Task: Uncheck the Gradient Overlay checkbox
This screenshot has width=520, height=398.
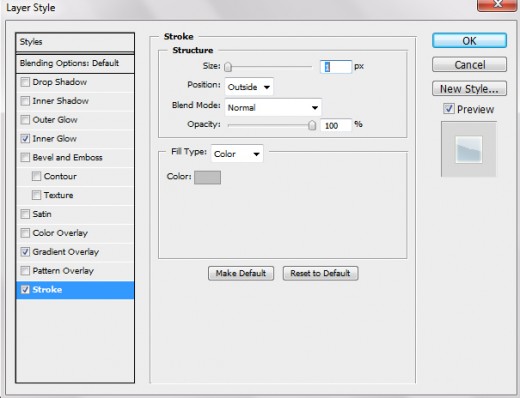Action: coord(25,252)
